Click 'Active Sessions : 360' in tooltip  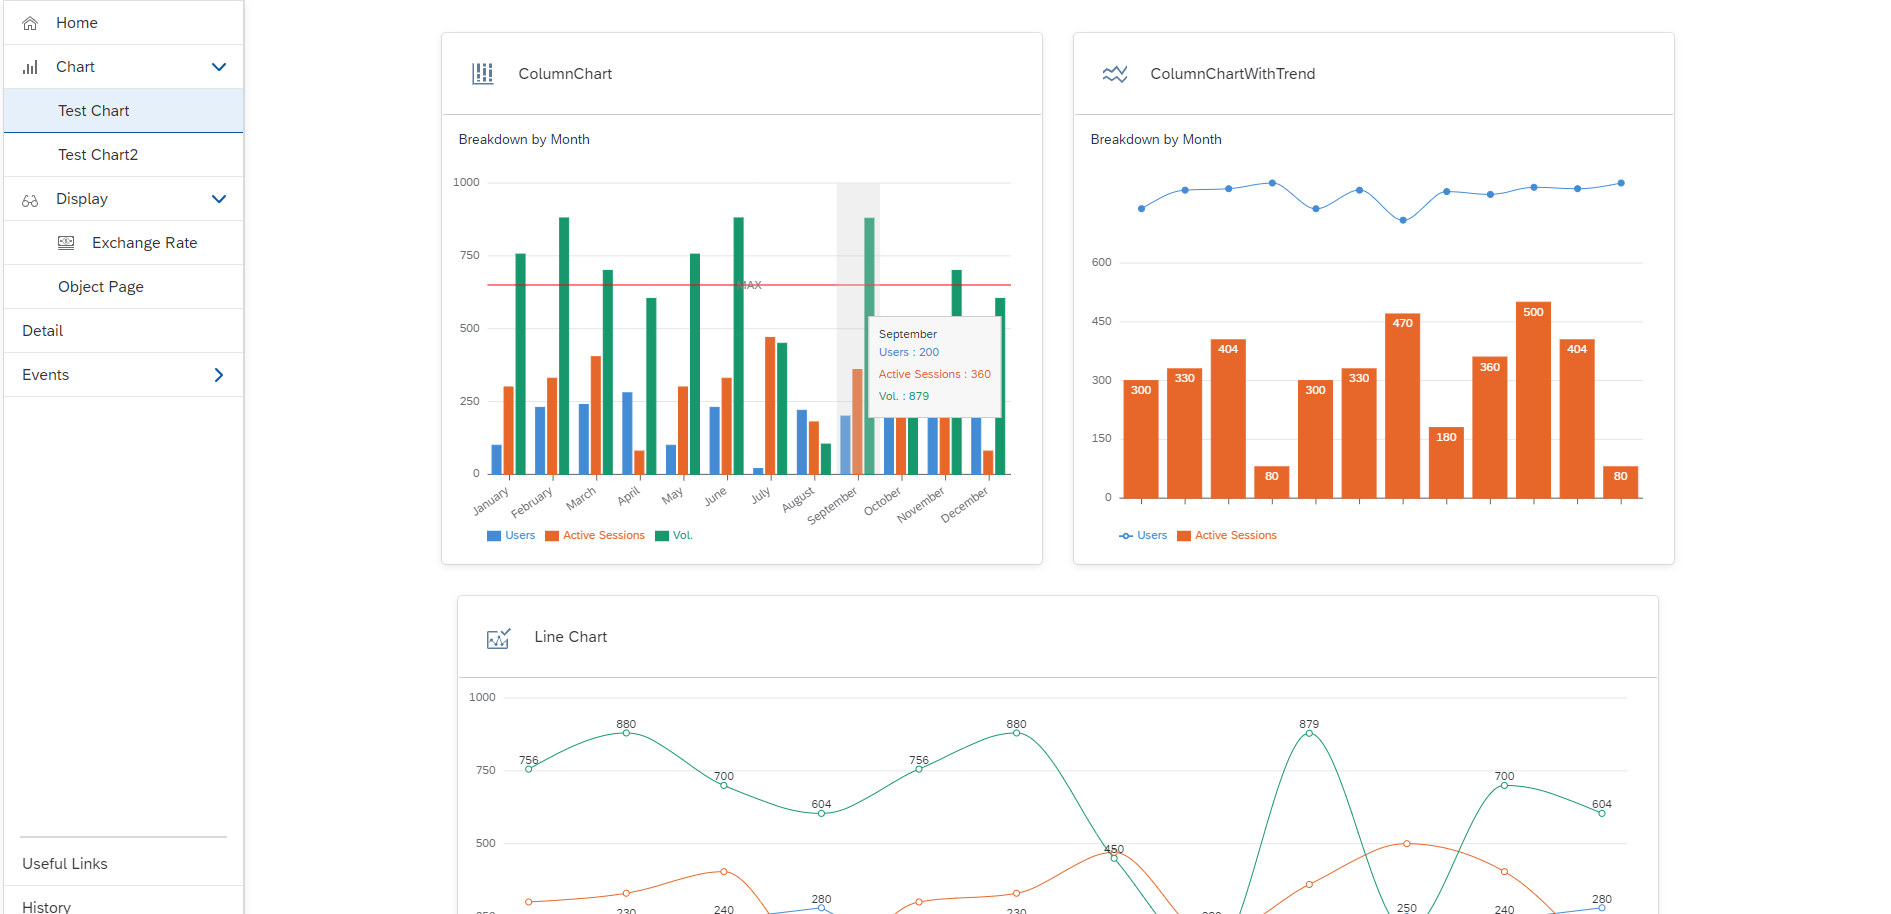(x=935, y=375)
